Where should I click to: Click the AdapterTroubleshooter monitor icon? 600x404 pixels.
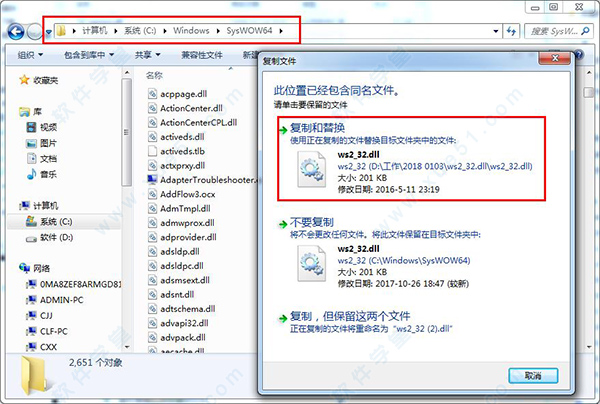152,180
